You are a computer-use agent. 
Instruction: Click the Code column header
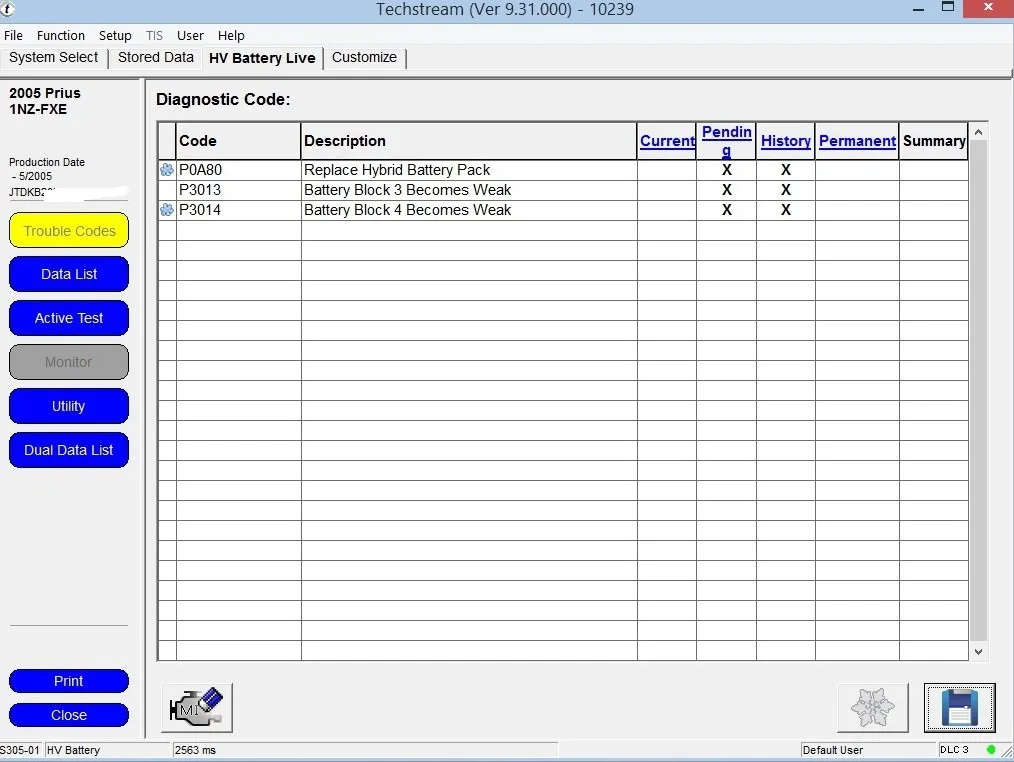coord(239,141)
